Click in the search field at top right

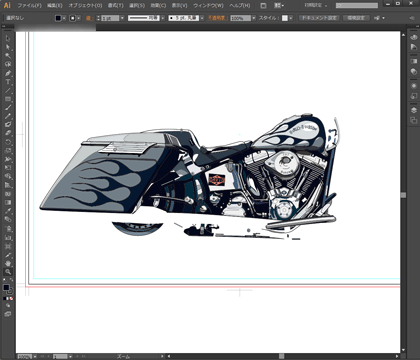click(357, 5)
